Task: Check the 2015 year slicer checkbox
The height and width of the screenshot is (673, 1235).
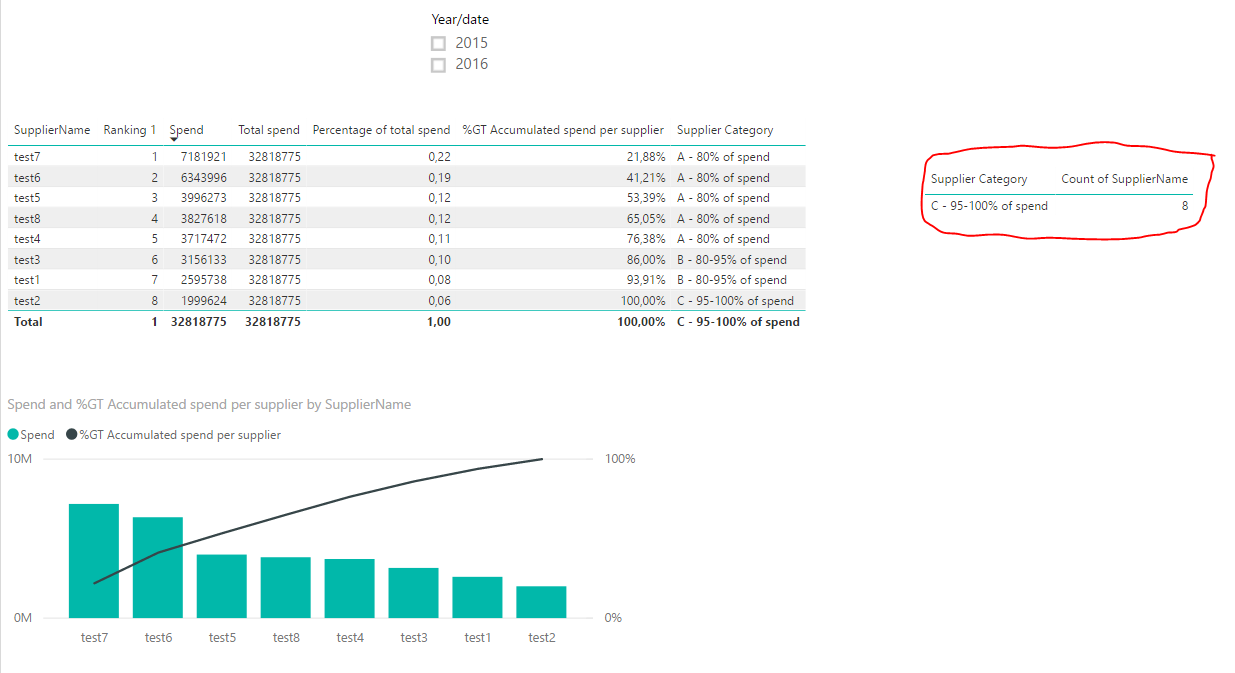Action: click(x=438, y=43)
